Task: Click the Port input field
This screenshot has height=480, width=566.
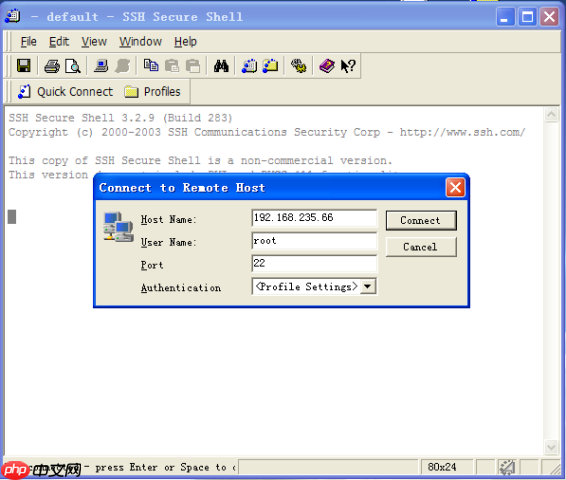Action: pyautogui.click(x=314, y=263)
